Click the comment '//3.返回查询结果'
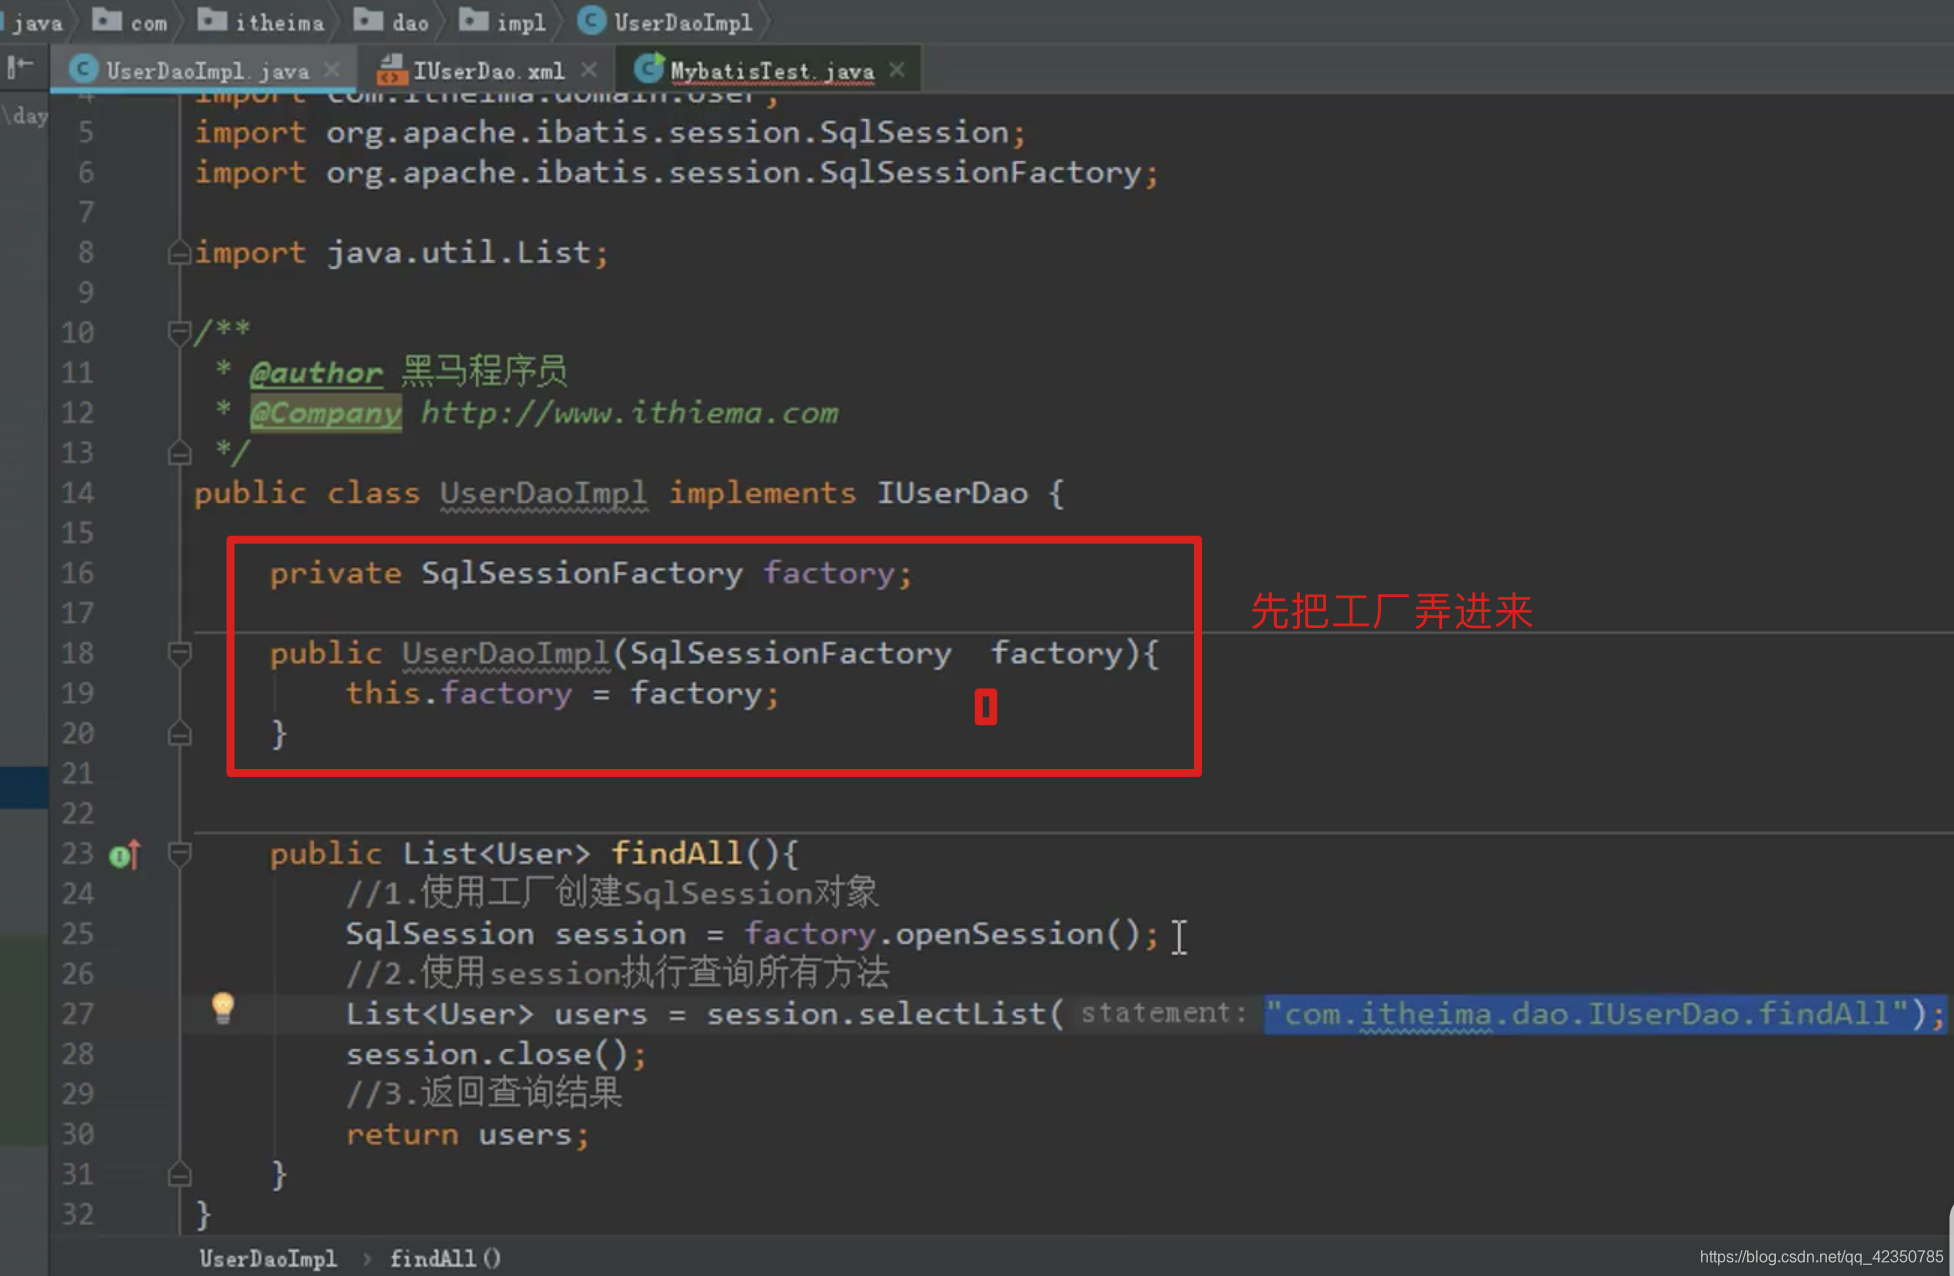1954x1276 pixels. [x=484, y=1093]
